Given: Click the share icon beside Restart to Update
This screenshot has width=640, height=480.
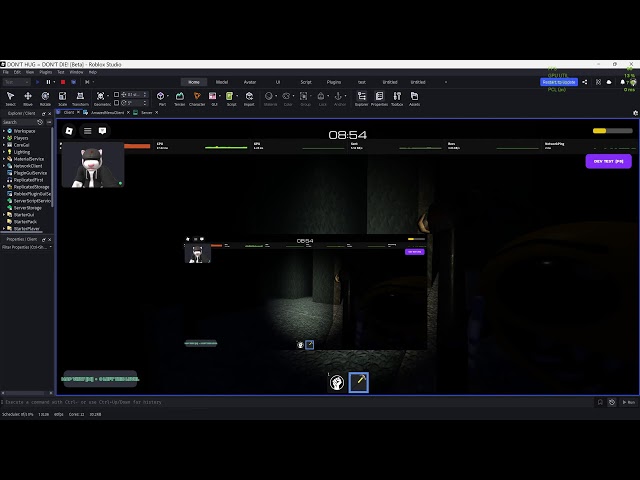Looking at the screenshot, I should [x=584, y=82].
